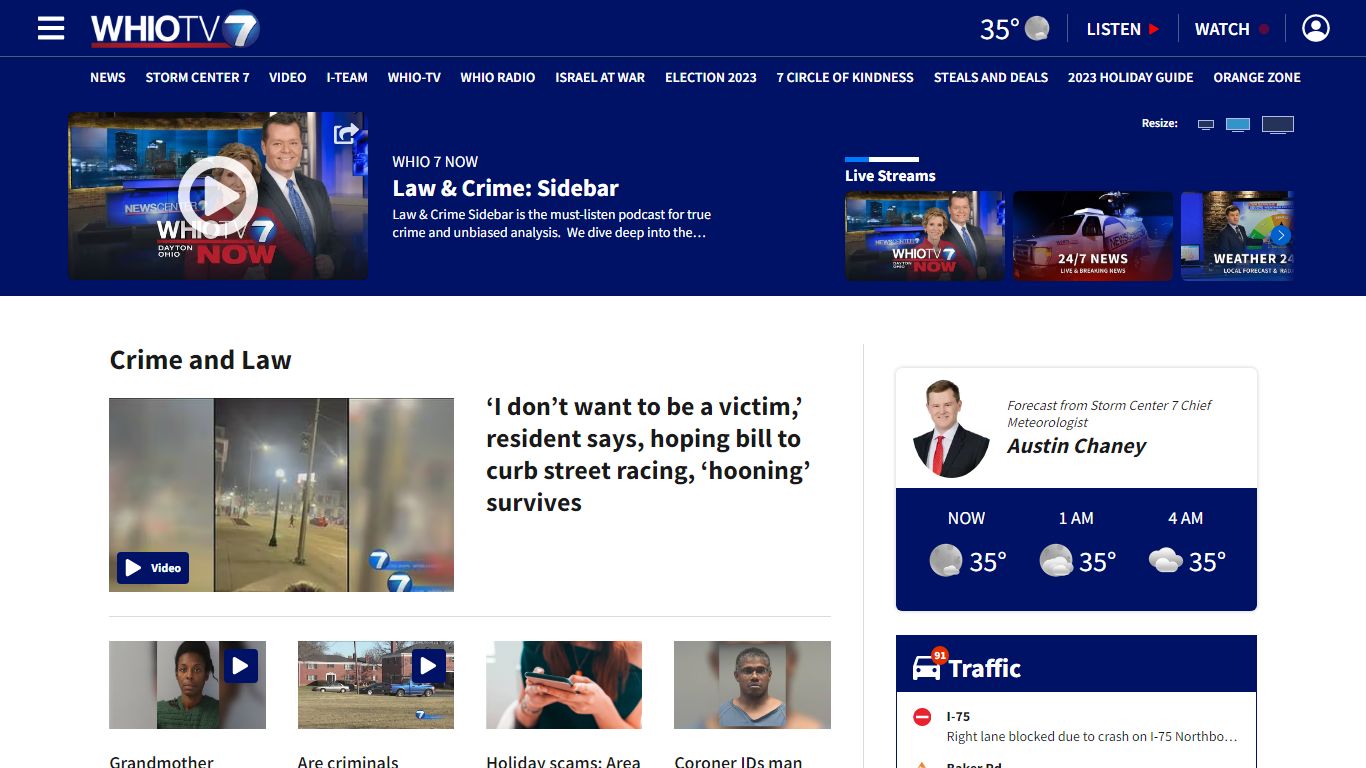Open the hamburger main menu
This screenshot has height=768, width=1366.
tap(51, 28)
